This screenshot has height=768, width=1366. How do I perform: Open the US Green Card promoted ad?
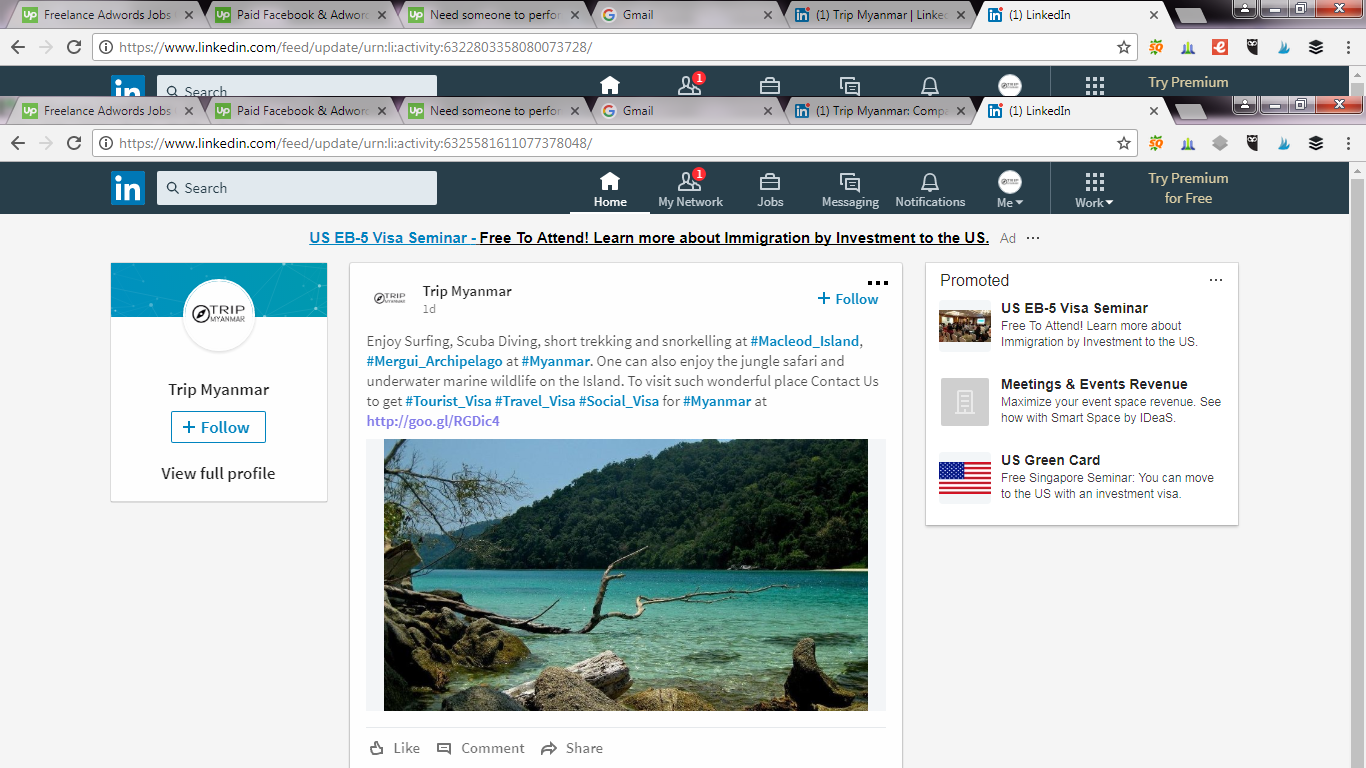[x=1050, y=460]
